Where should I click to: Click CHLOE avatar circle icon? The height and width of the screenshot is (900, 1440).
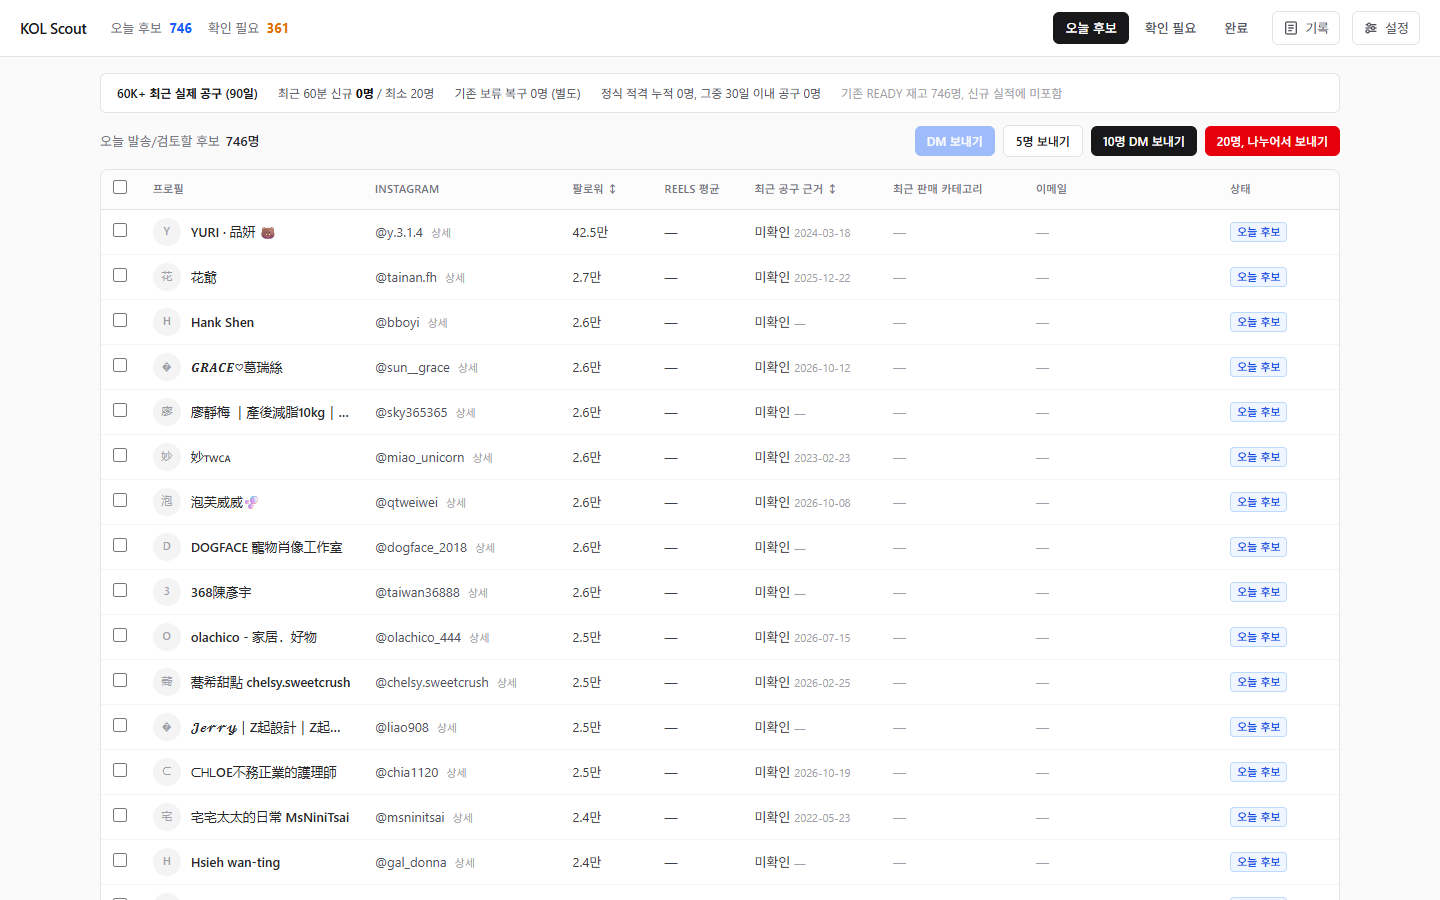click(x=167, y=772)
